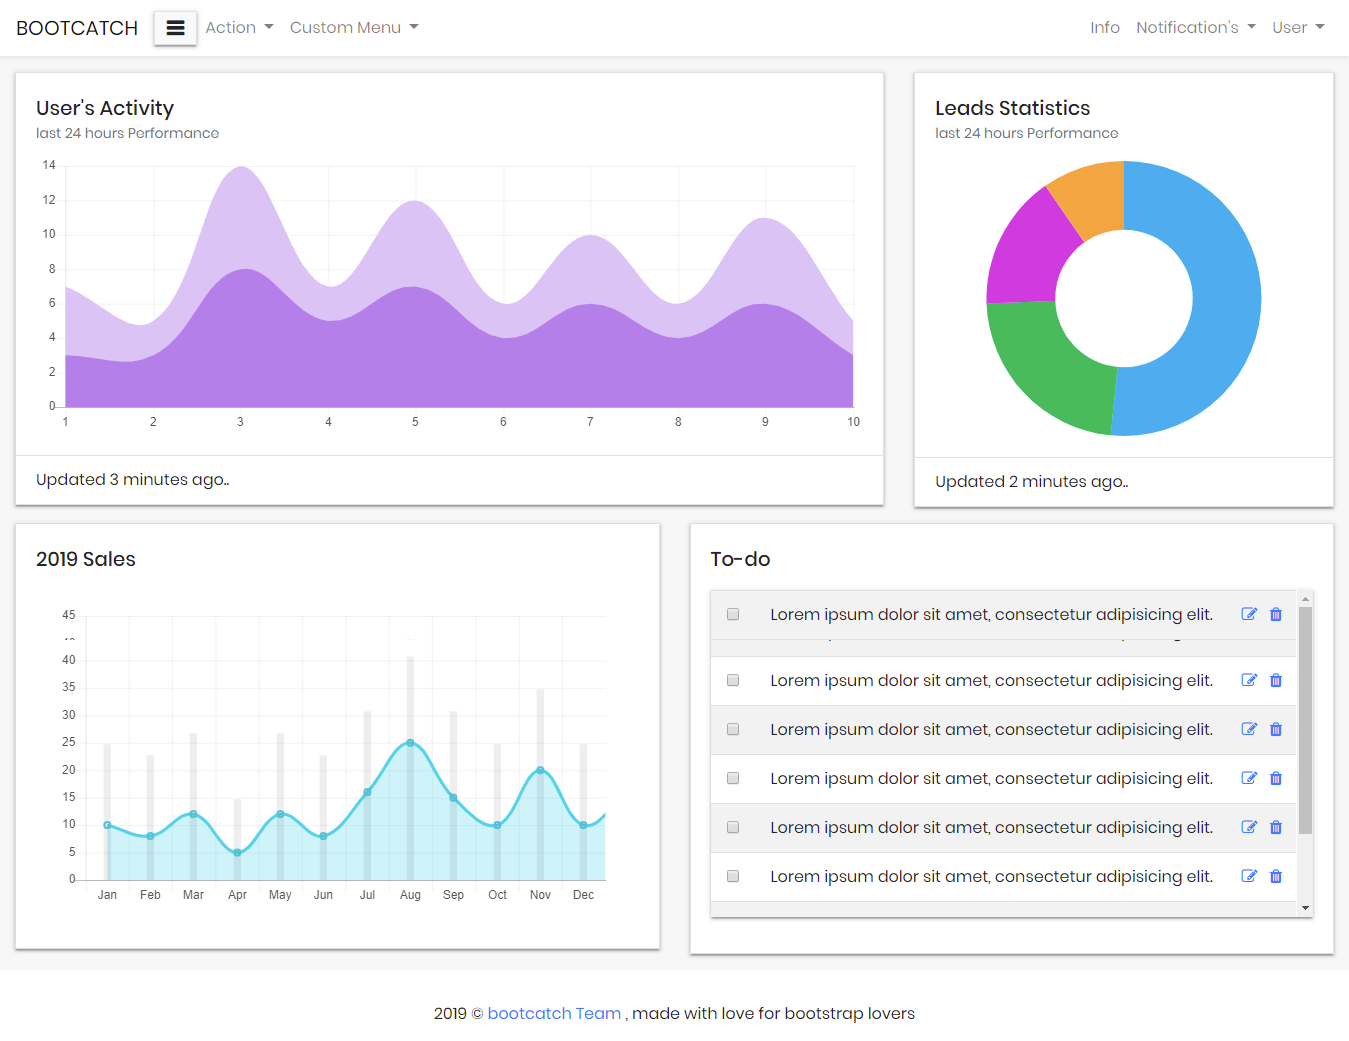
Task: Click the Nov data point on Sales chart
Action: pos(540,770)
